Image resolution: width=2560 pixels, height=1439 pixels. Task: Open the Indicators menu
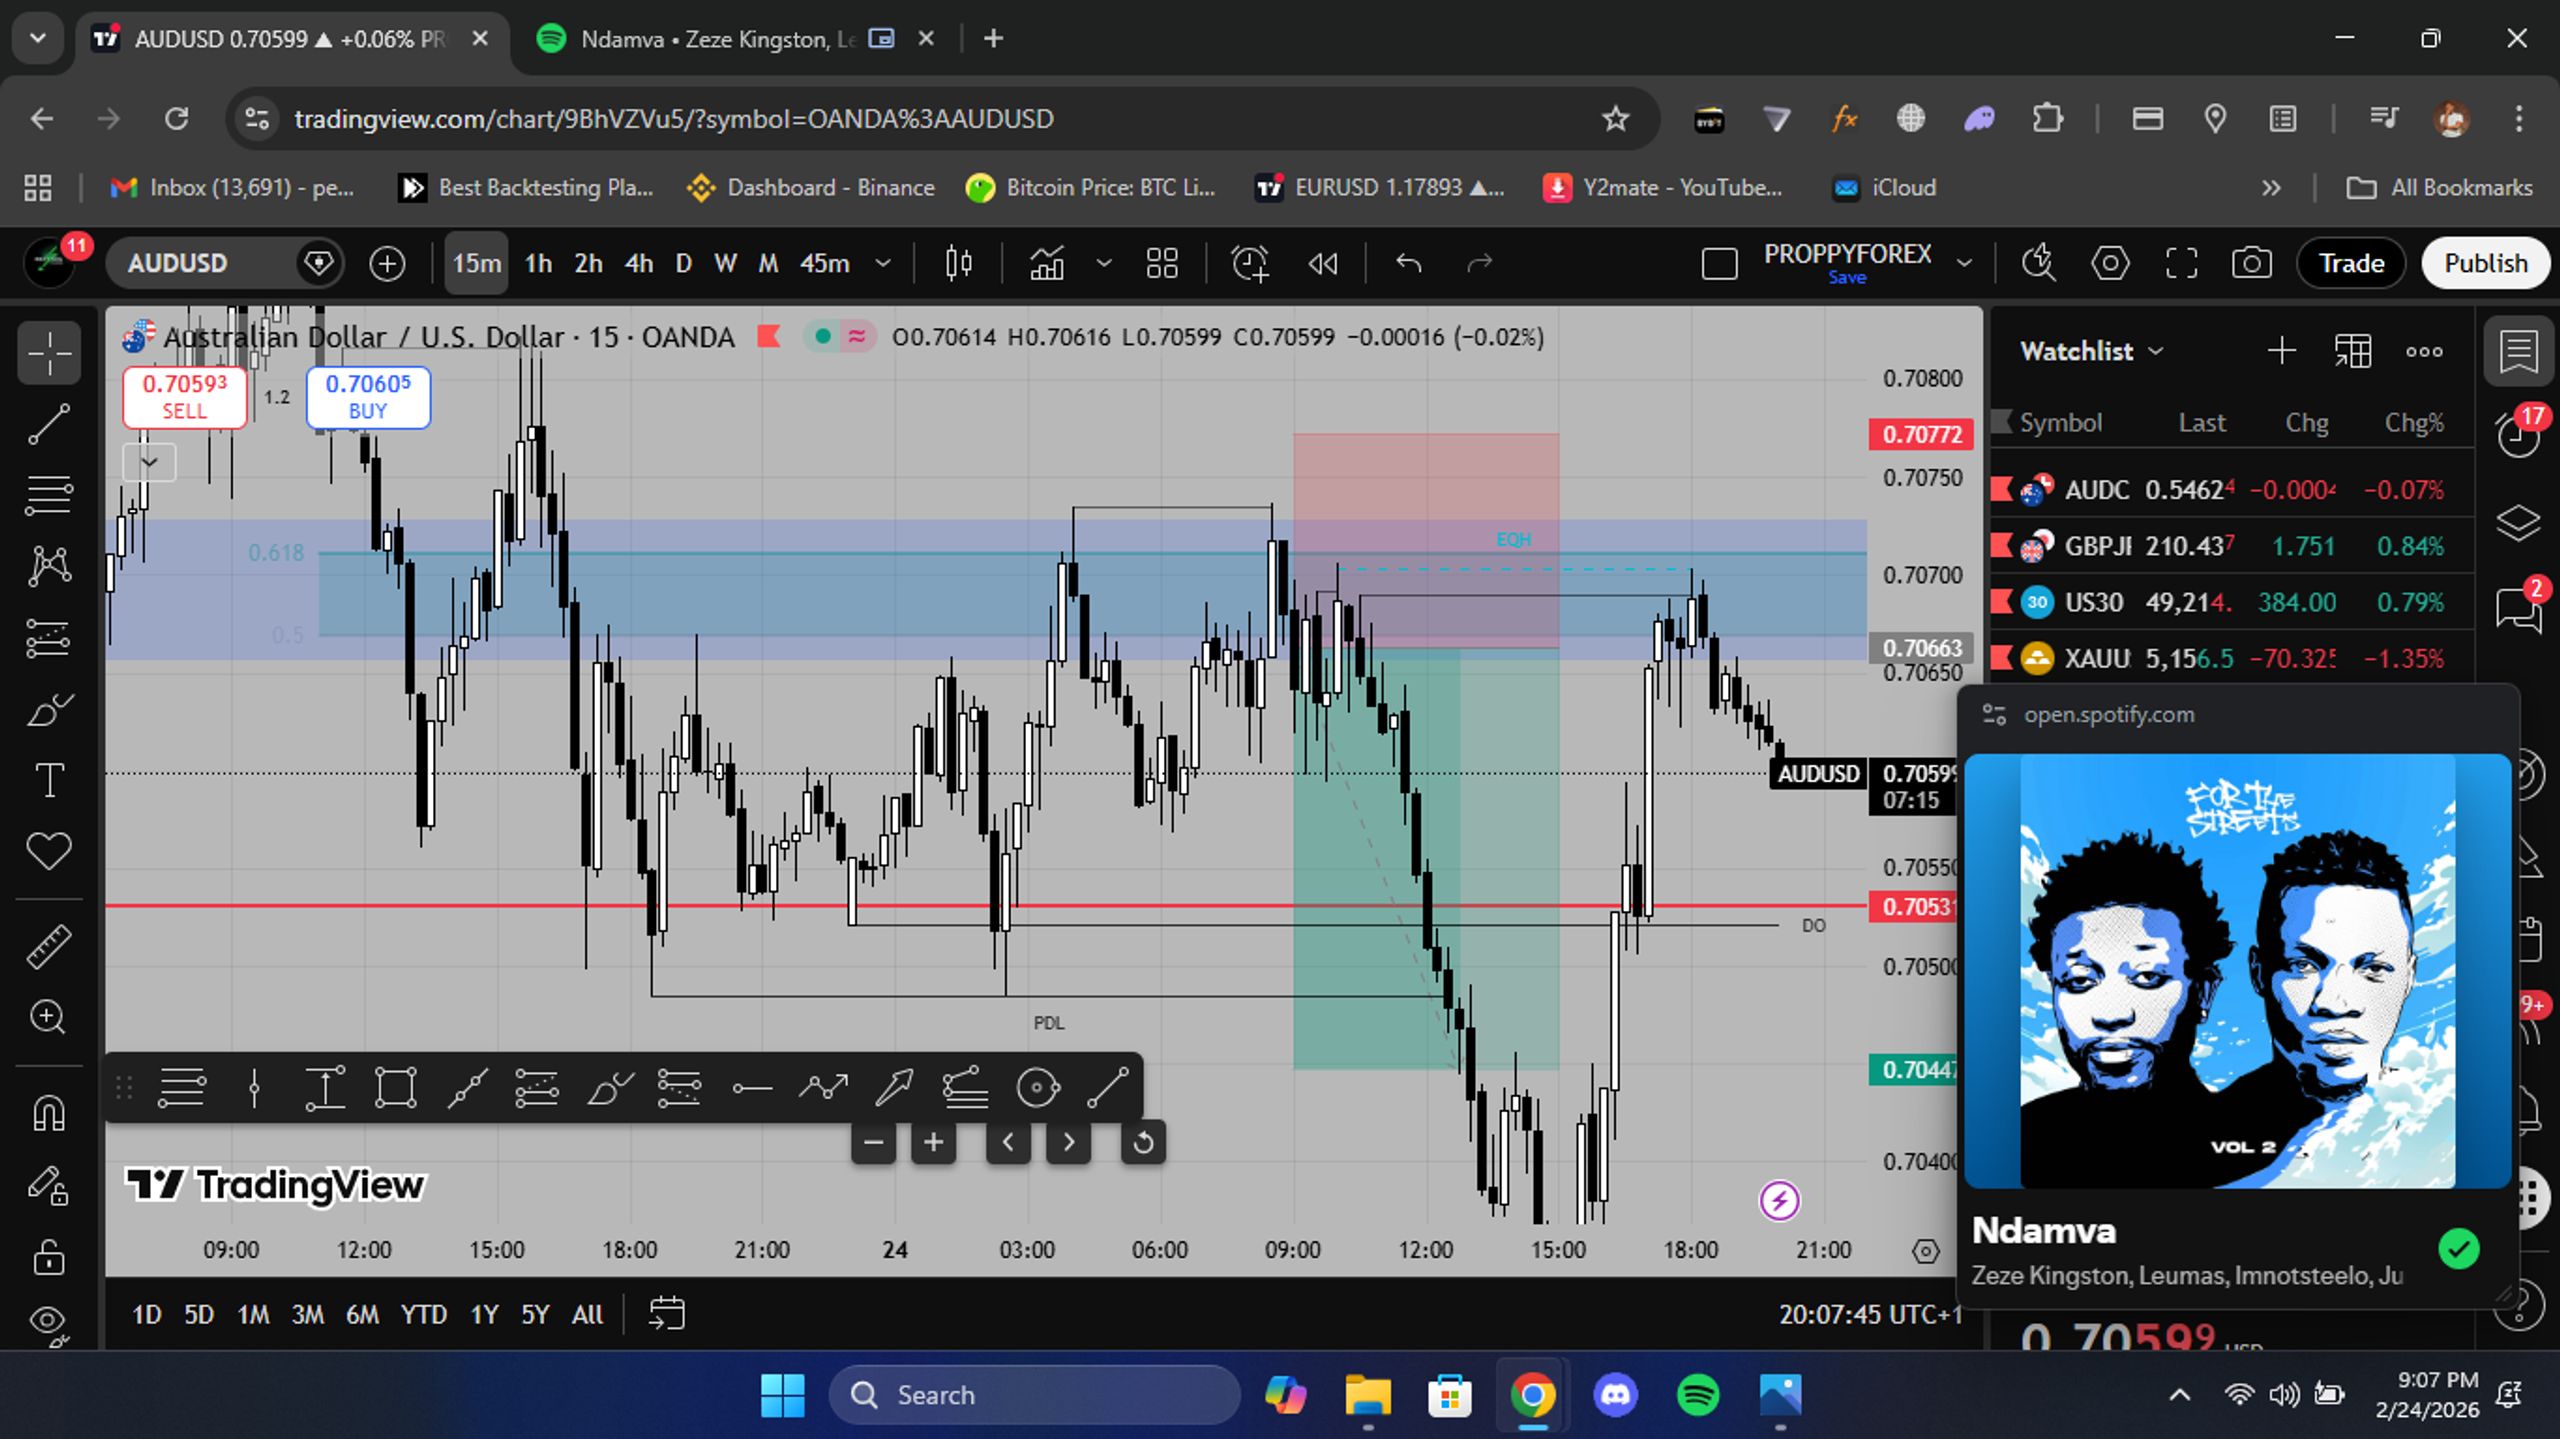(1046, 263)
